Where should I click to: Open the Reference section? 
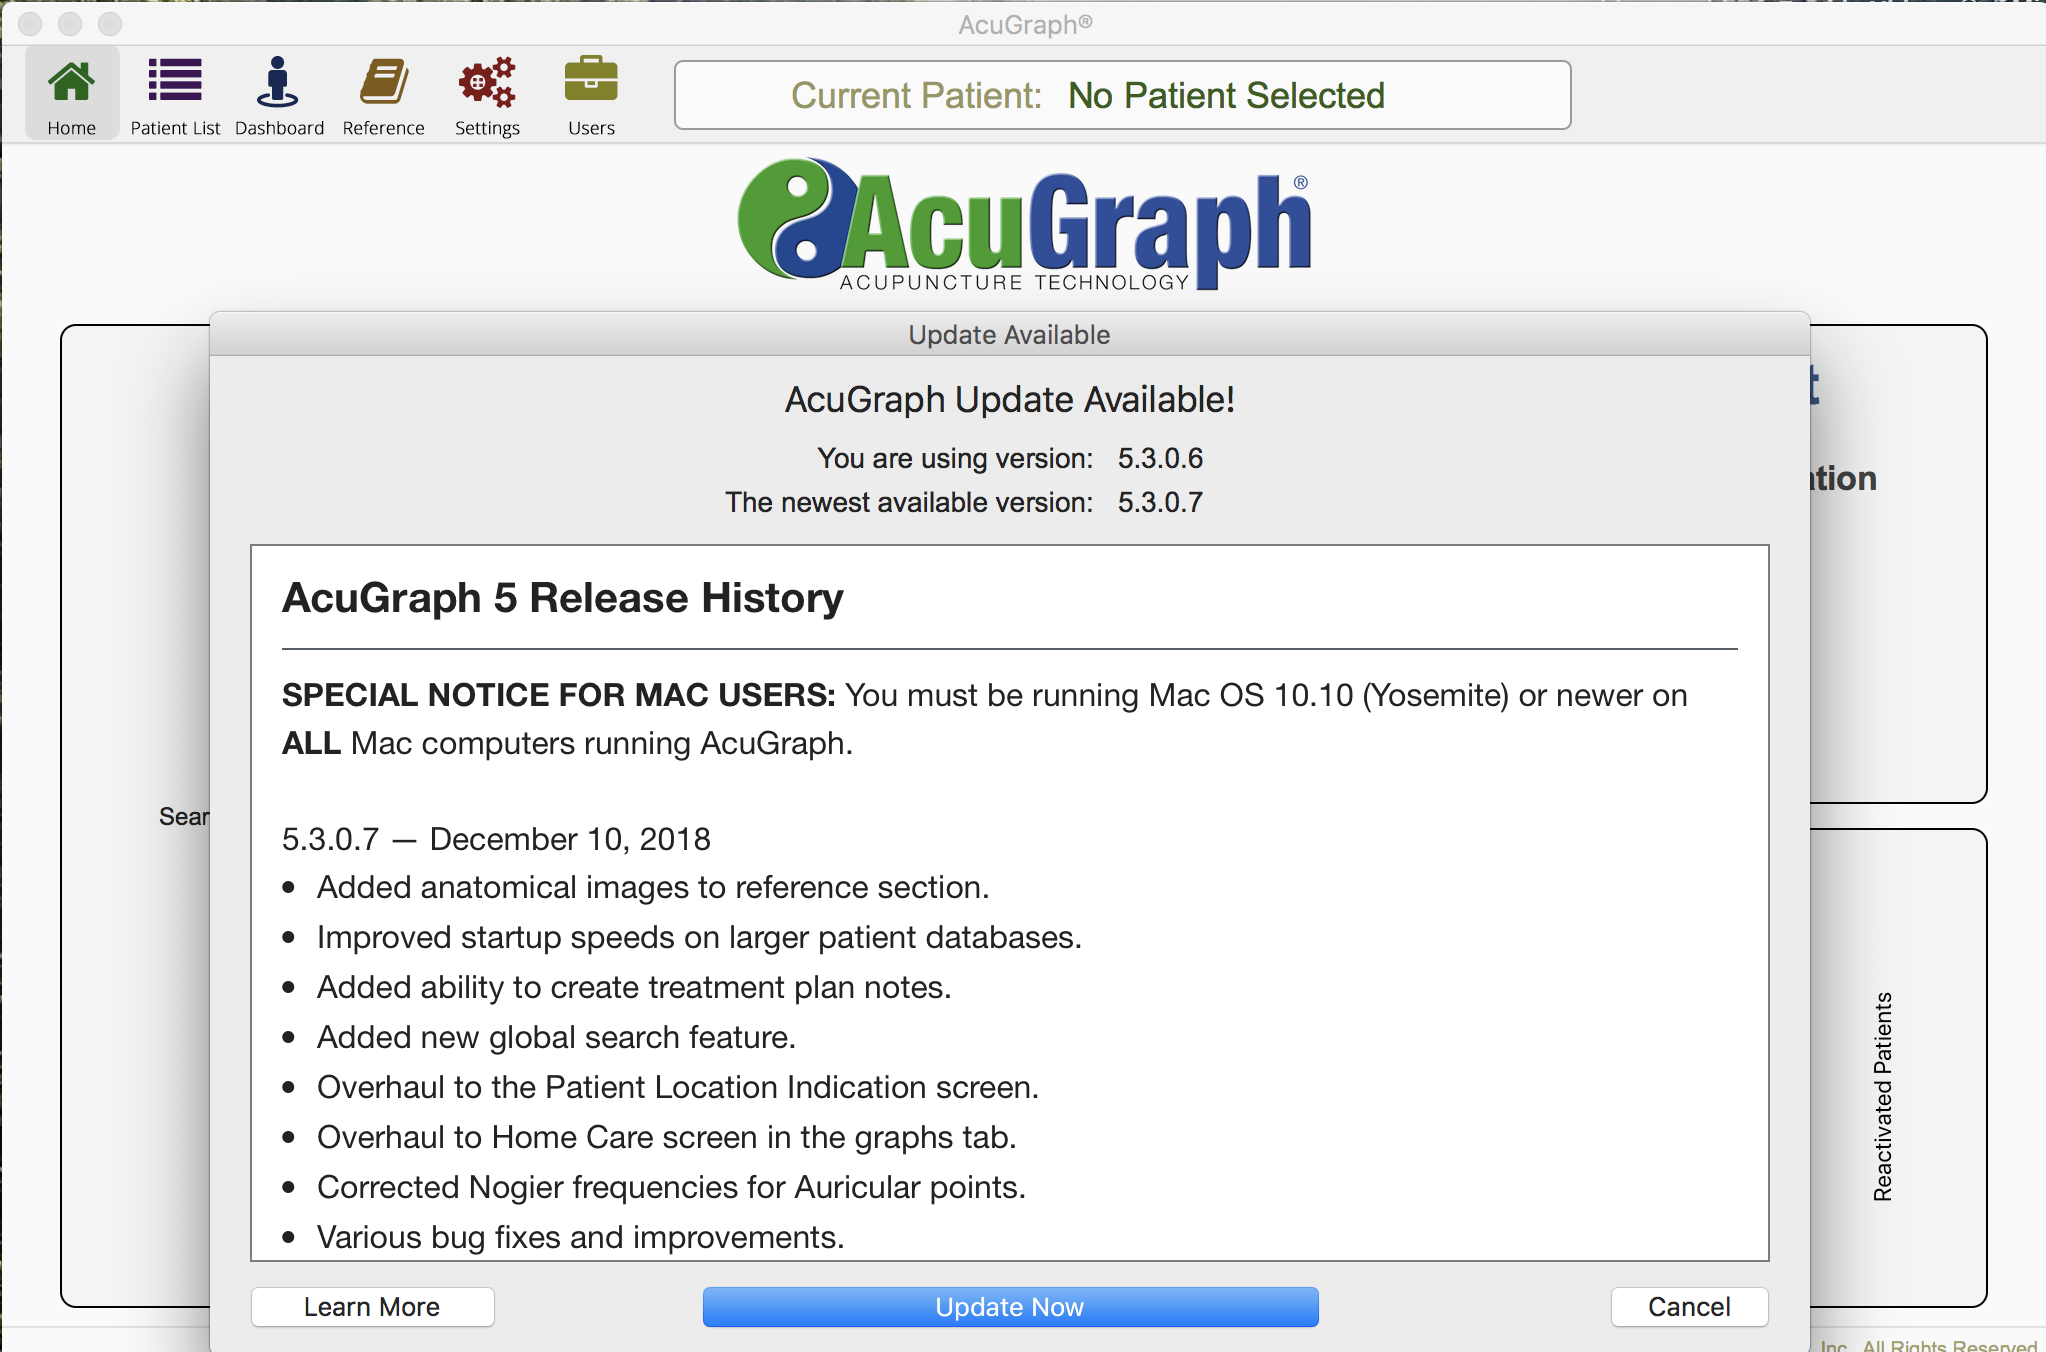(384, 91)
